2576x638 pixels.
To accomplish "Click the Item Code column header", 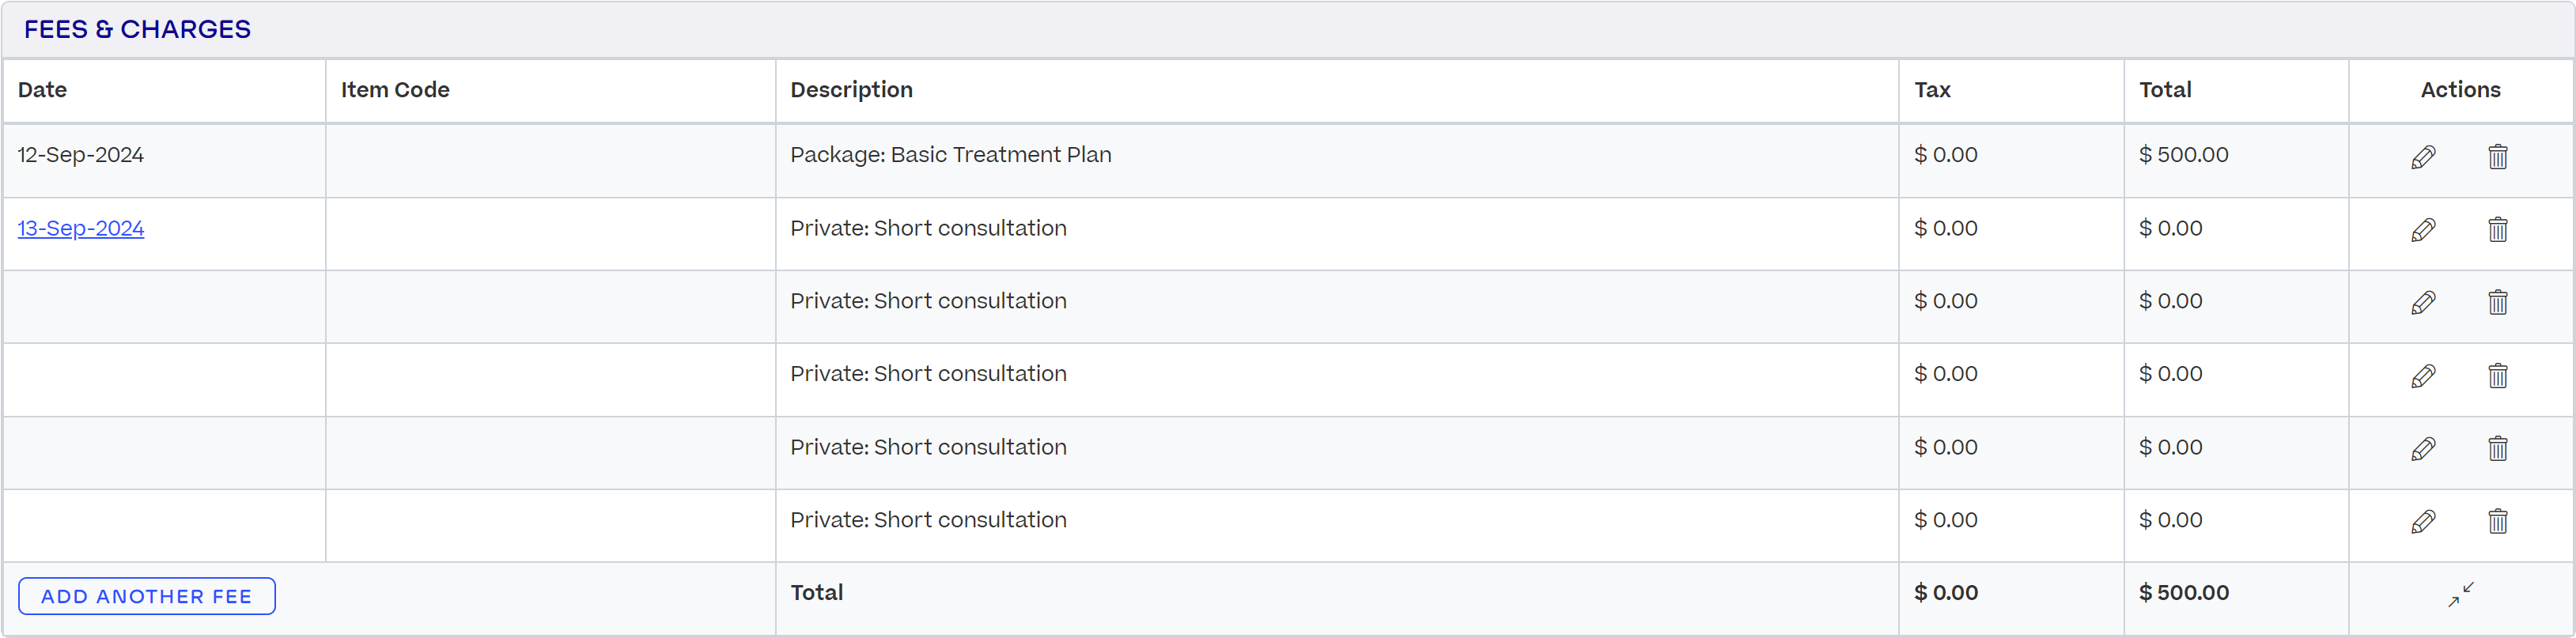I will [395, 90].
